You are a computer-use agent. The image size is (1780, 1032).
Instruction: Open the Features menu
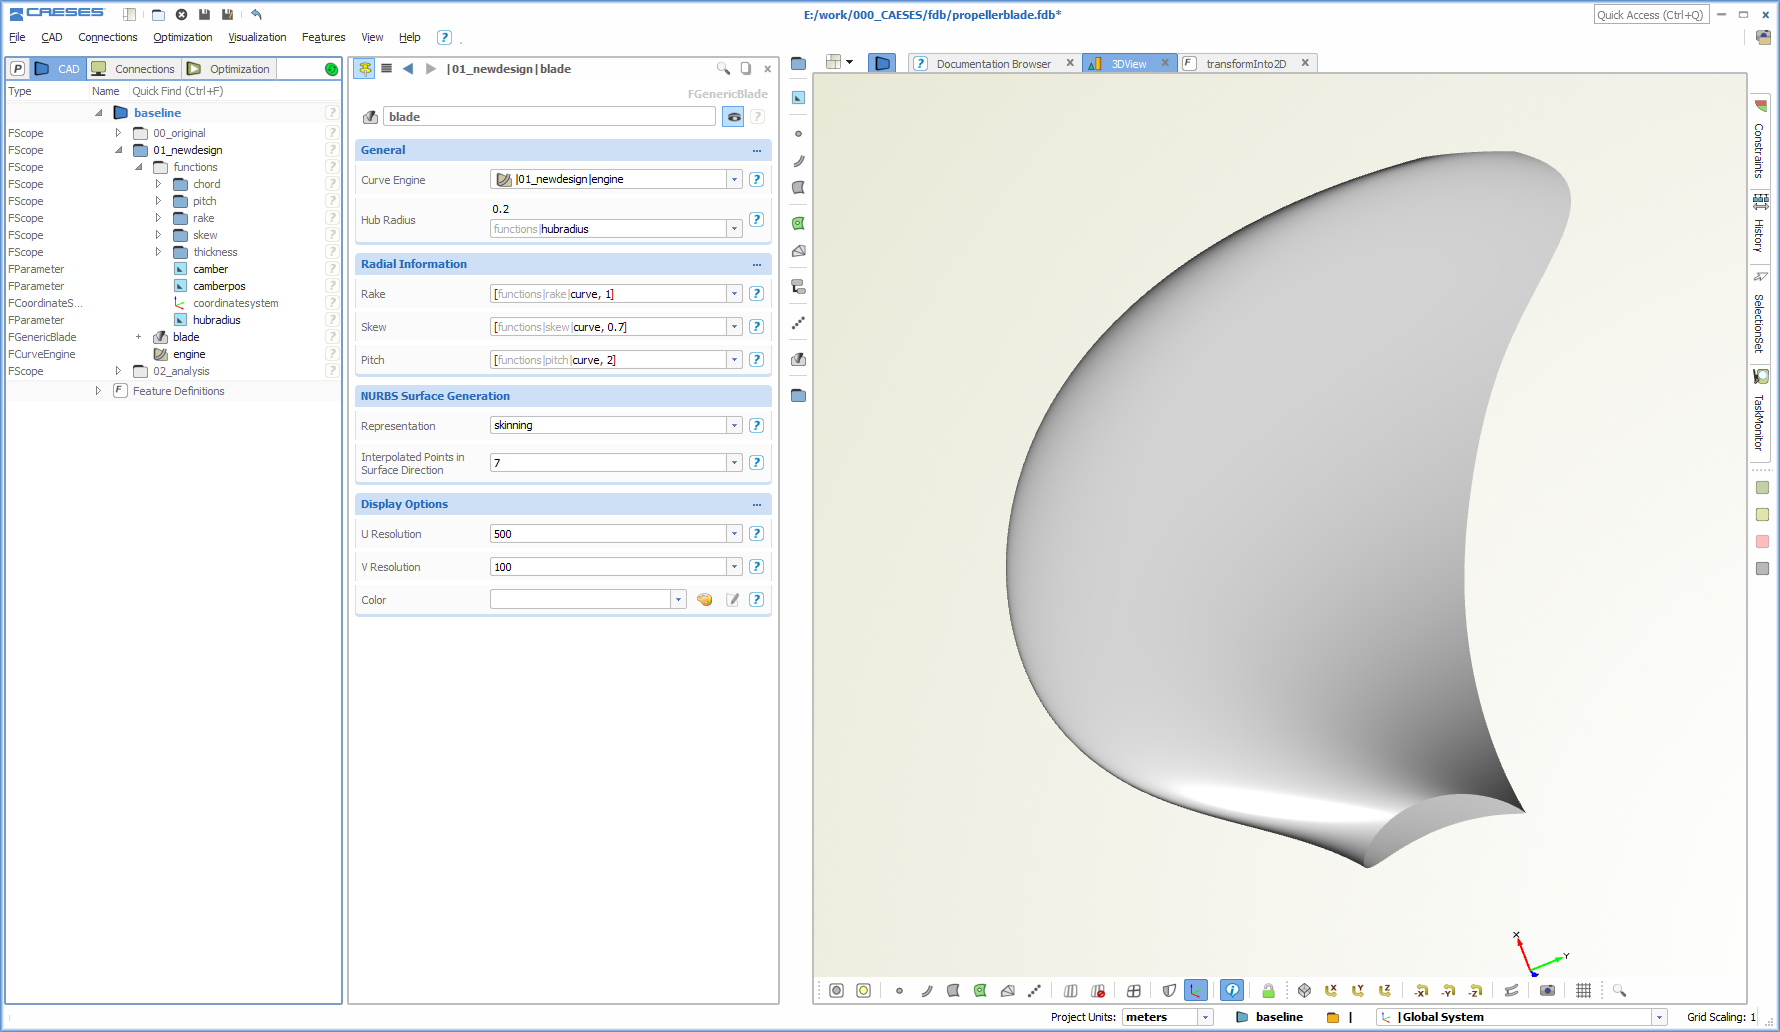(323, 37)
